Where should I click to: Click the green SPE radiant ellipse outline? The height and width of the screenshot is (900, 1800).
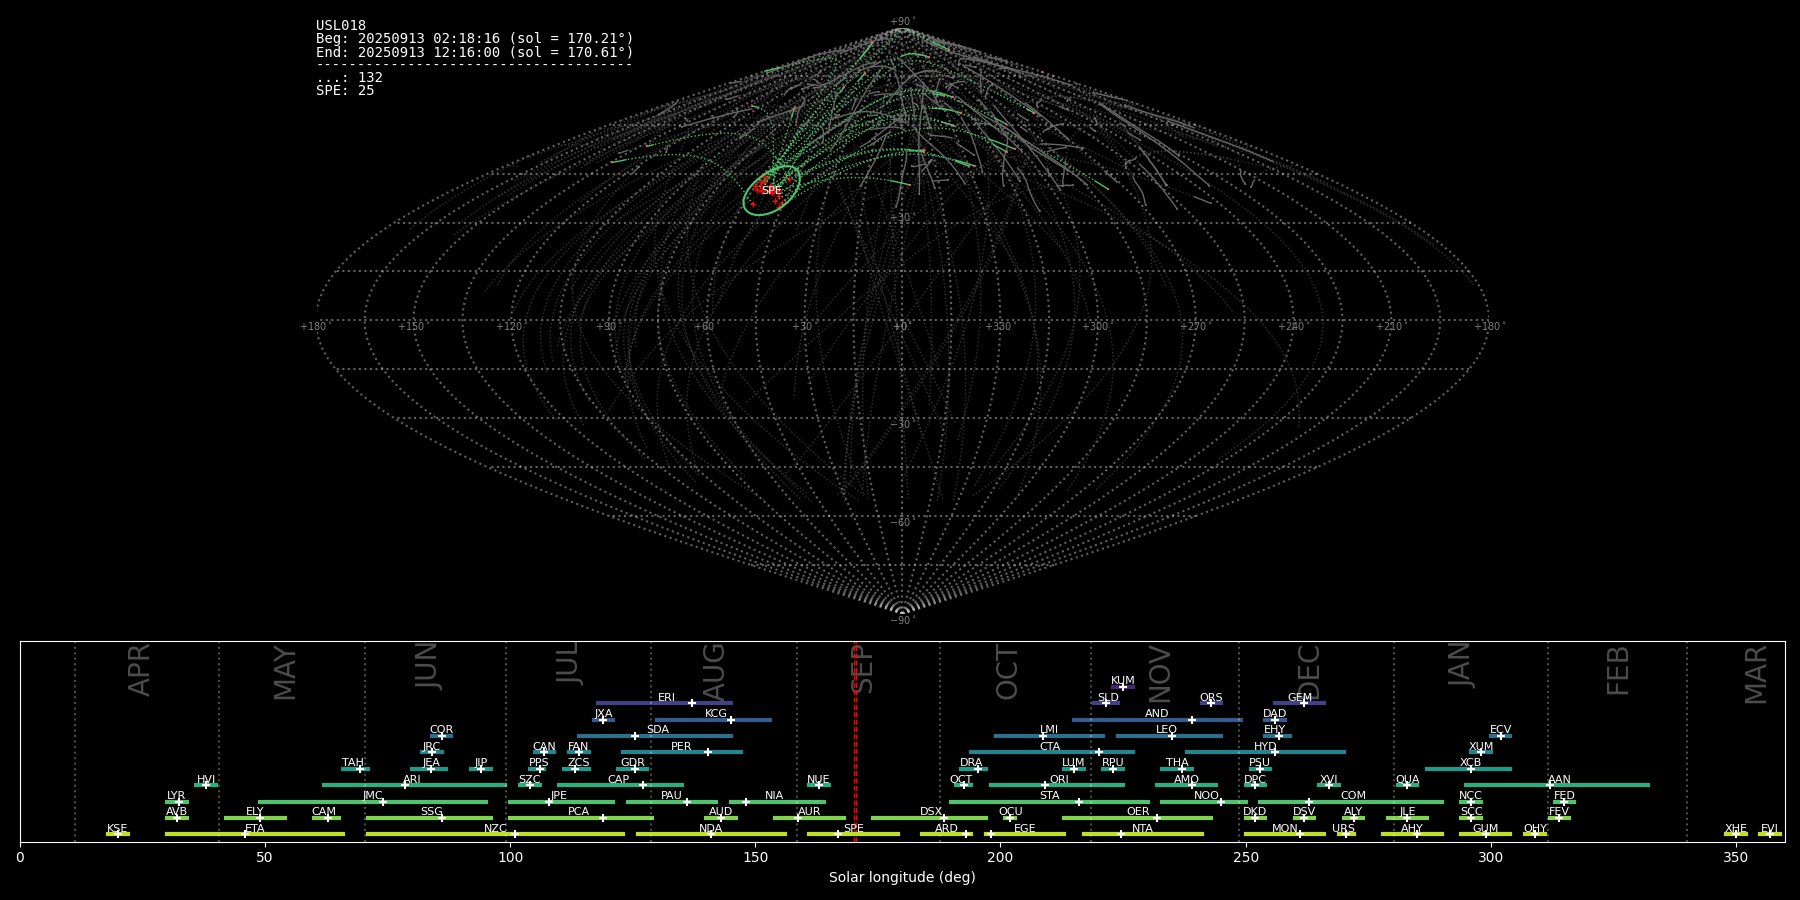point(771,190)
